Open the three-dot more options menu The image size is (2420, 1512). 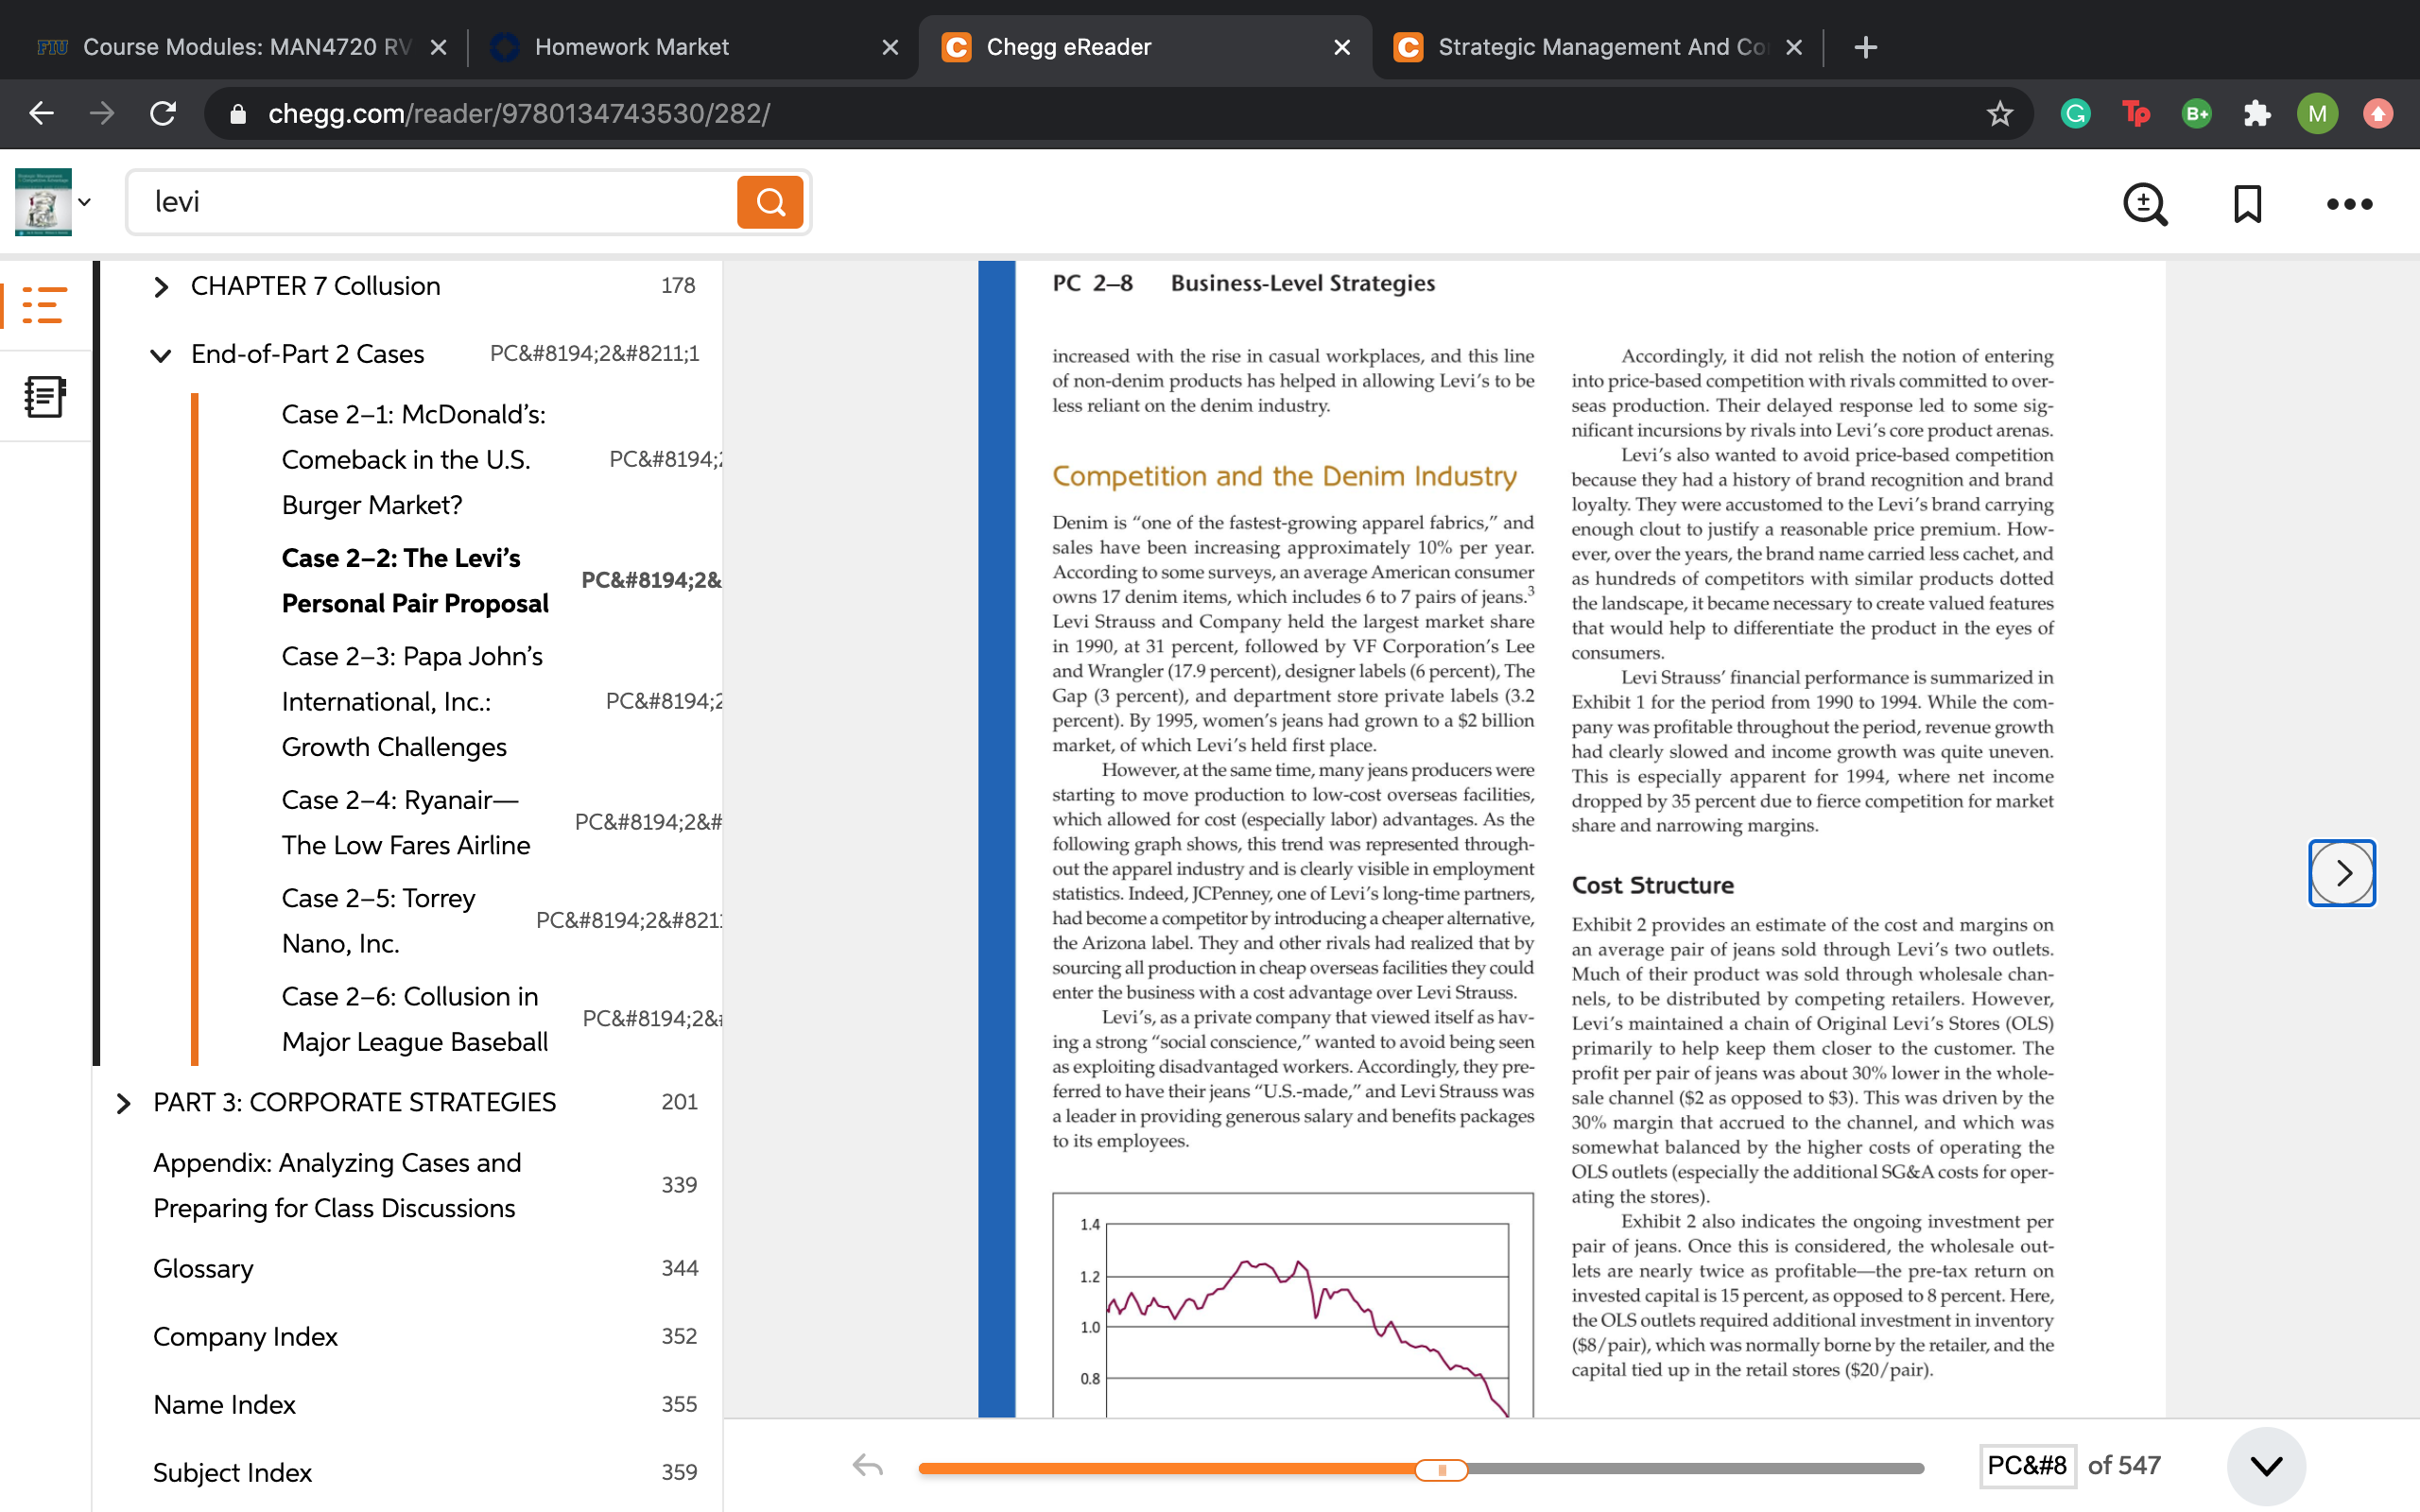2349,204
